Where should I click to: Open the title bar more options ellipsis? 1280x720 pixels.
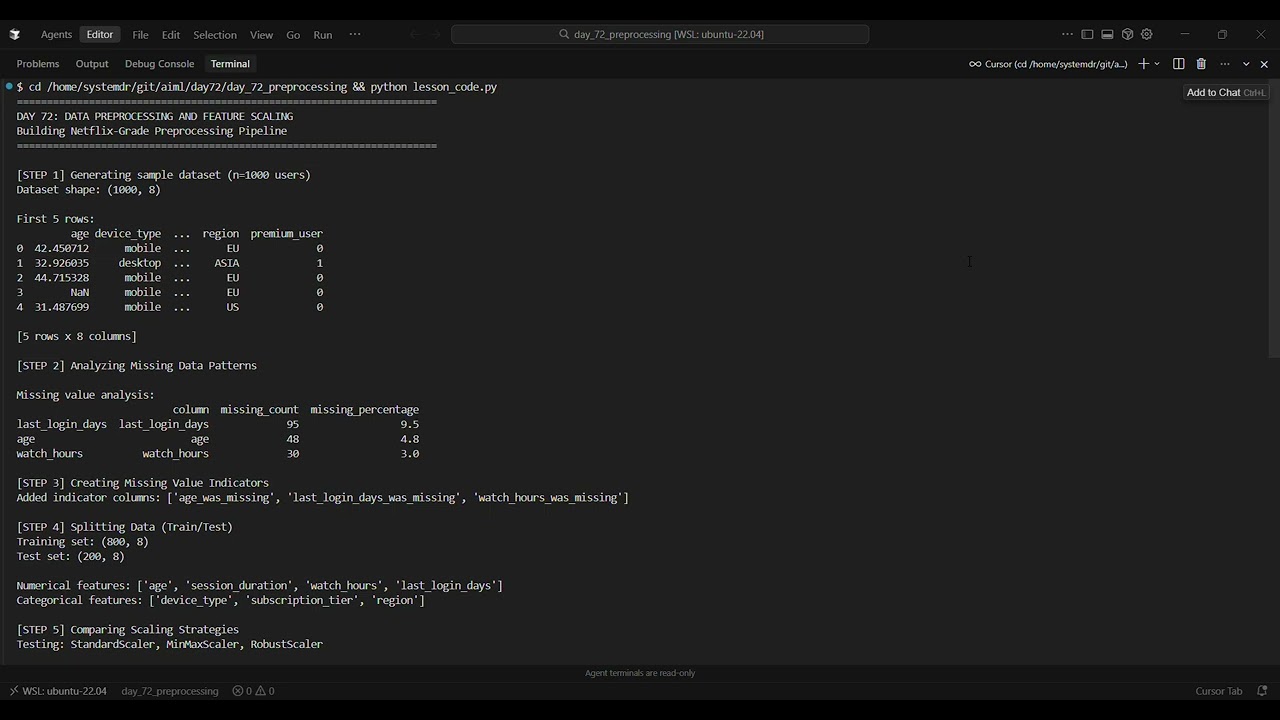coord(1067,34)
